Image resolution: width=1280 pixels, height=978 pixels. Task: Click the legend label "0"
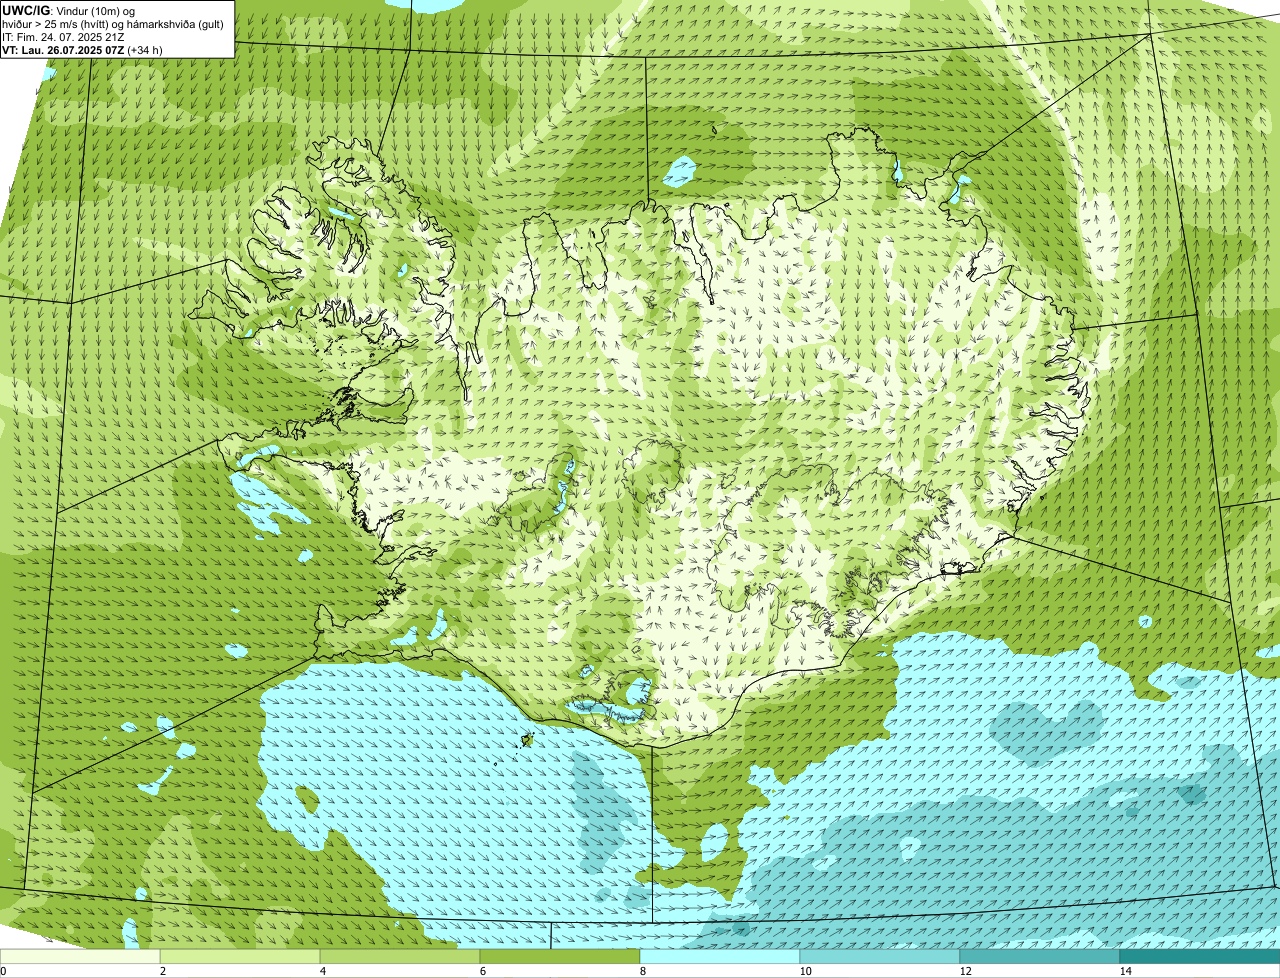(x=3, y=971)
